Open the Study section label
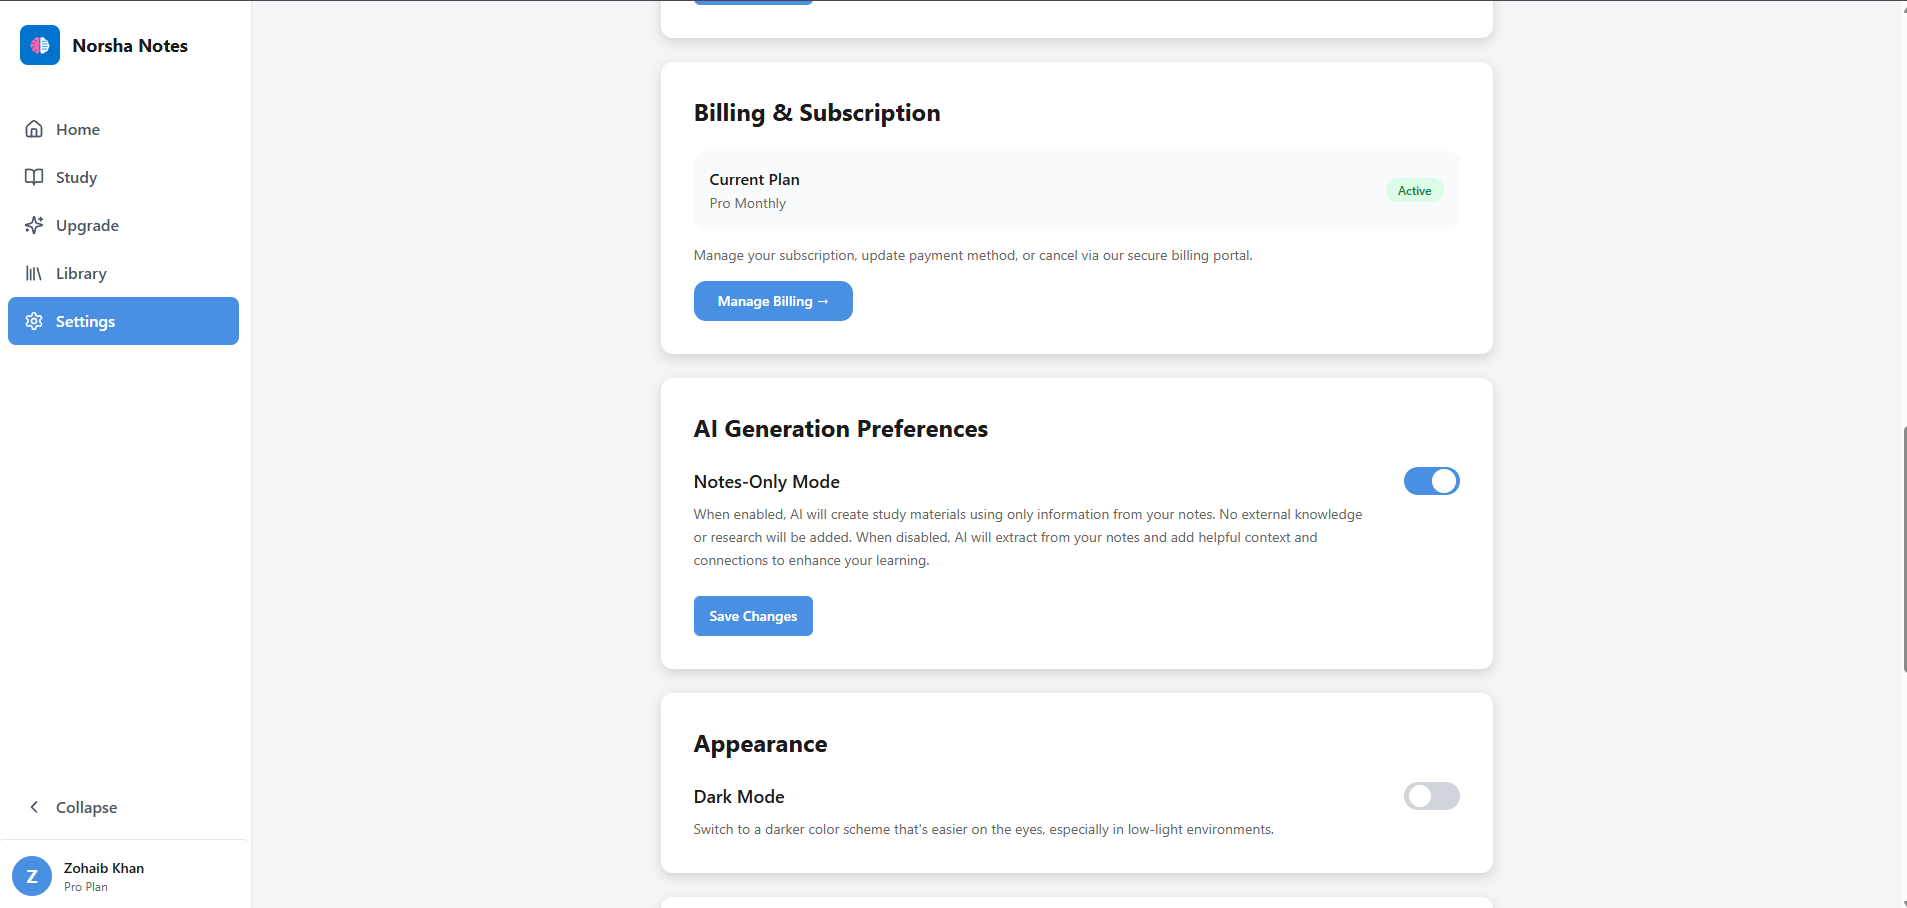Viewport: 1907px width, 908px height. 76,177
